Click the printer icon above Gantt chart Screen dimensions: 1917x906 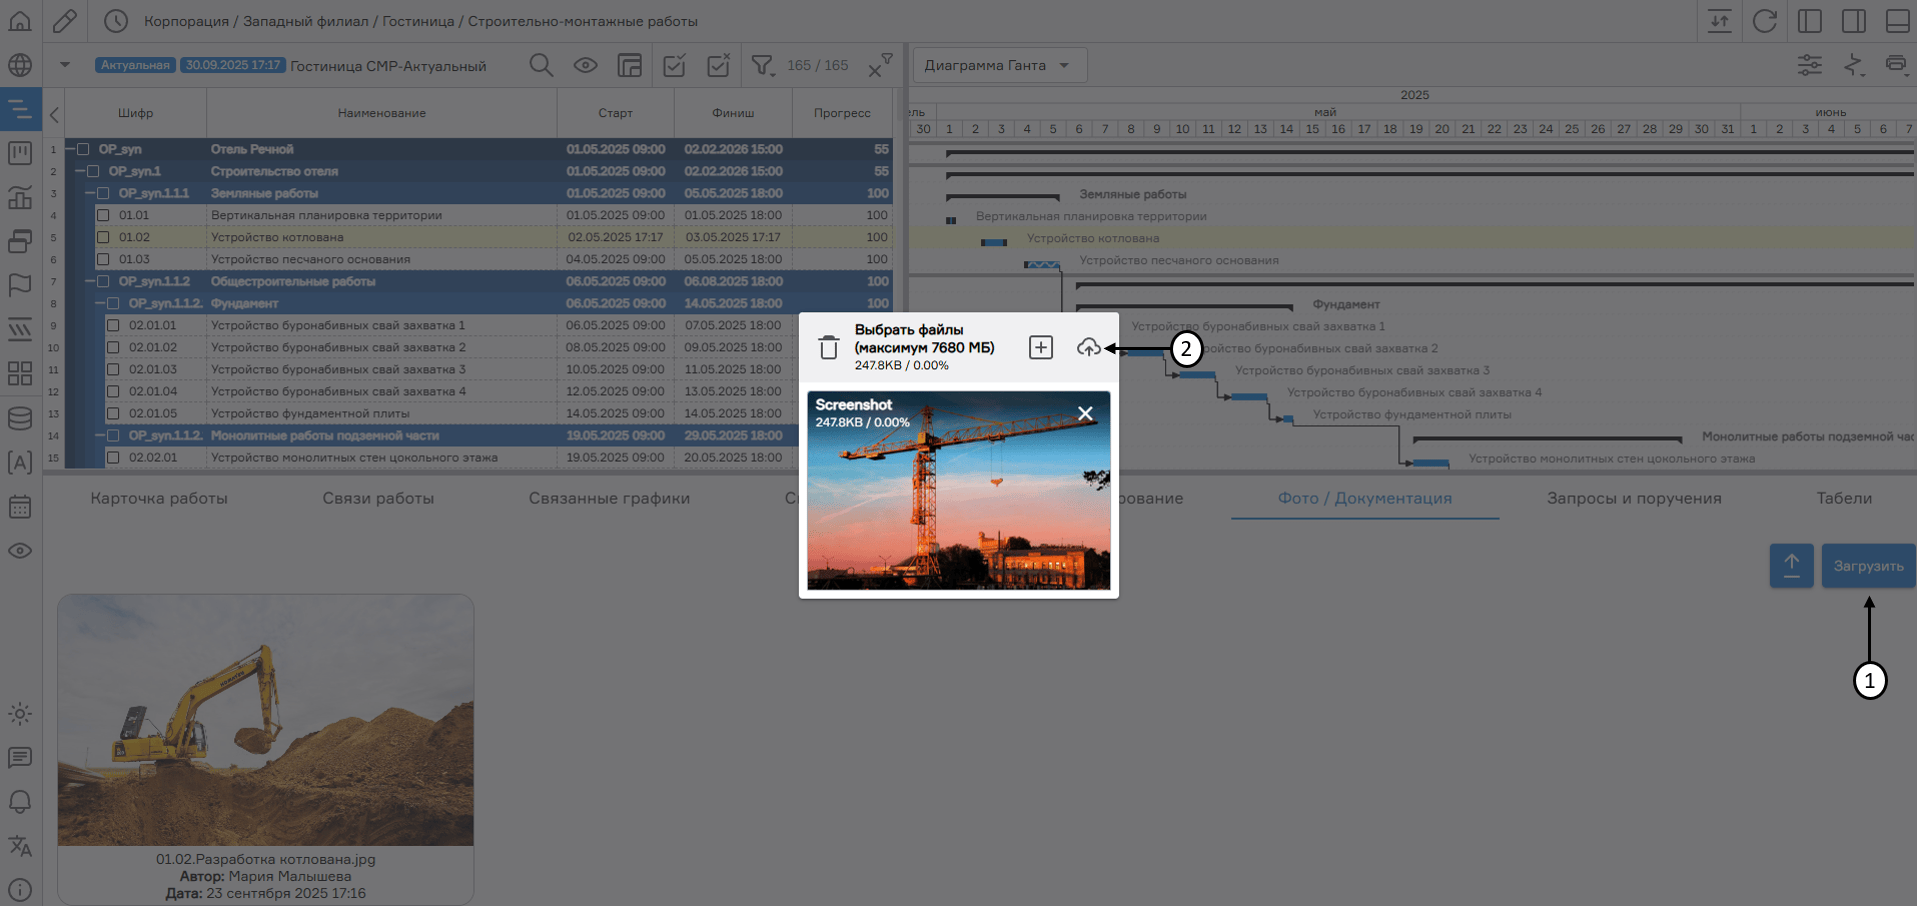click(x=1895, y=65)
